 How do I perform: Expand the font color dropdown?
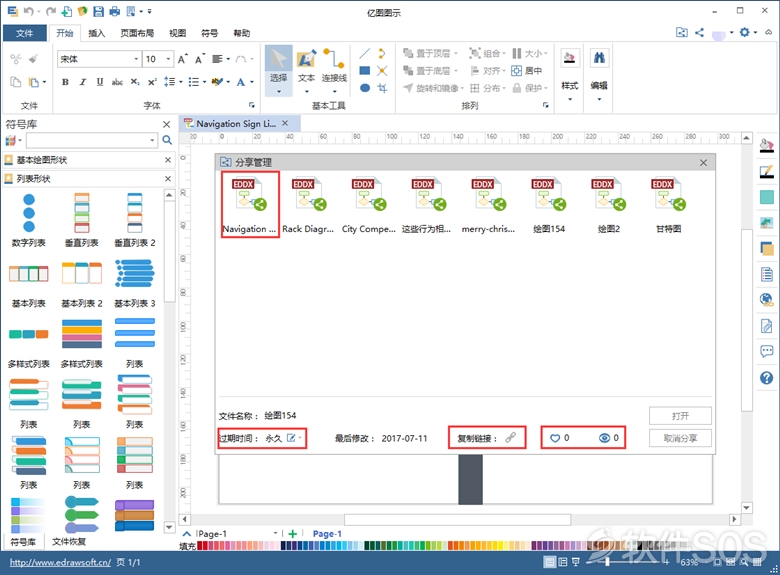click(252, 82)
